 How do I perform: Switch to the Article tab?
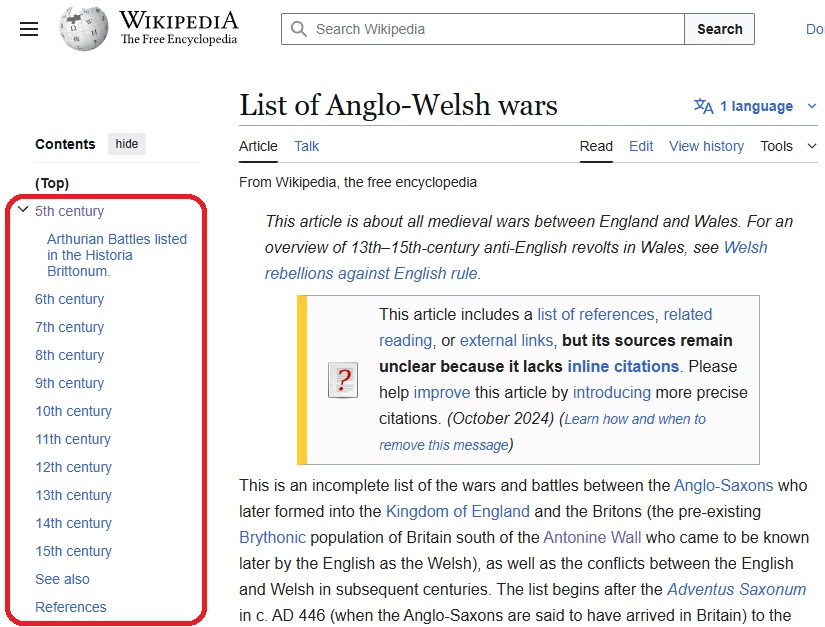point(258,146)
